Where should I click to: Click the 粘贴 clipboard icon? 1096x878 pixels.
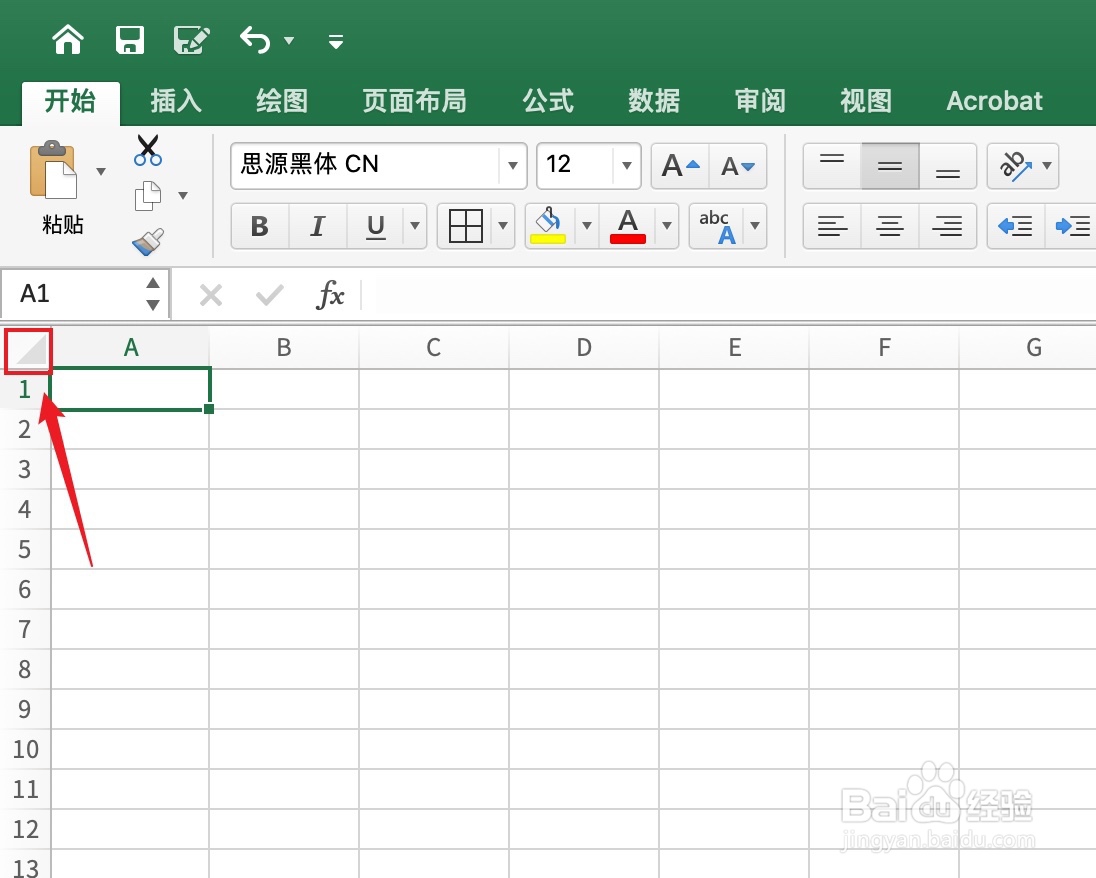[53, 170]
